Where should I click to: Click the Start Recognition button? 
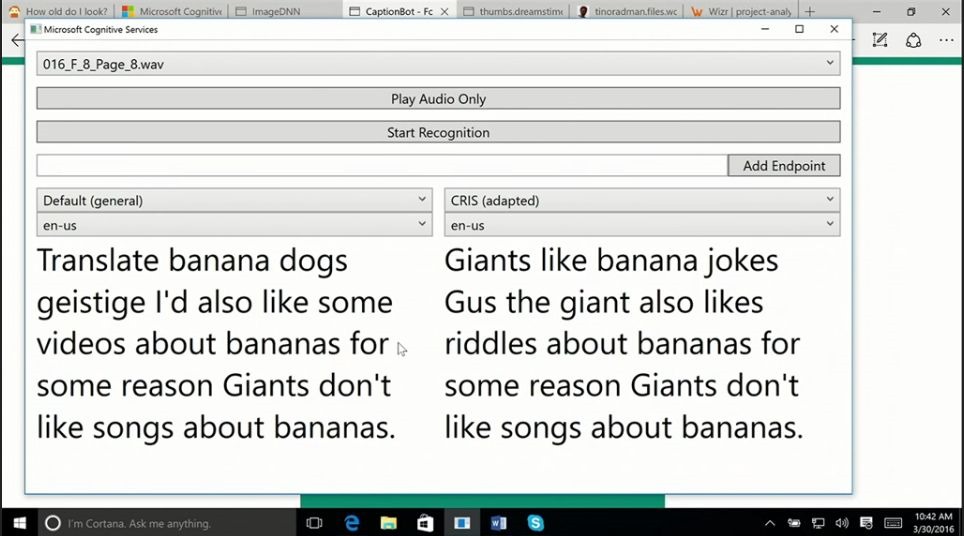point(438,132)
